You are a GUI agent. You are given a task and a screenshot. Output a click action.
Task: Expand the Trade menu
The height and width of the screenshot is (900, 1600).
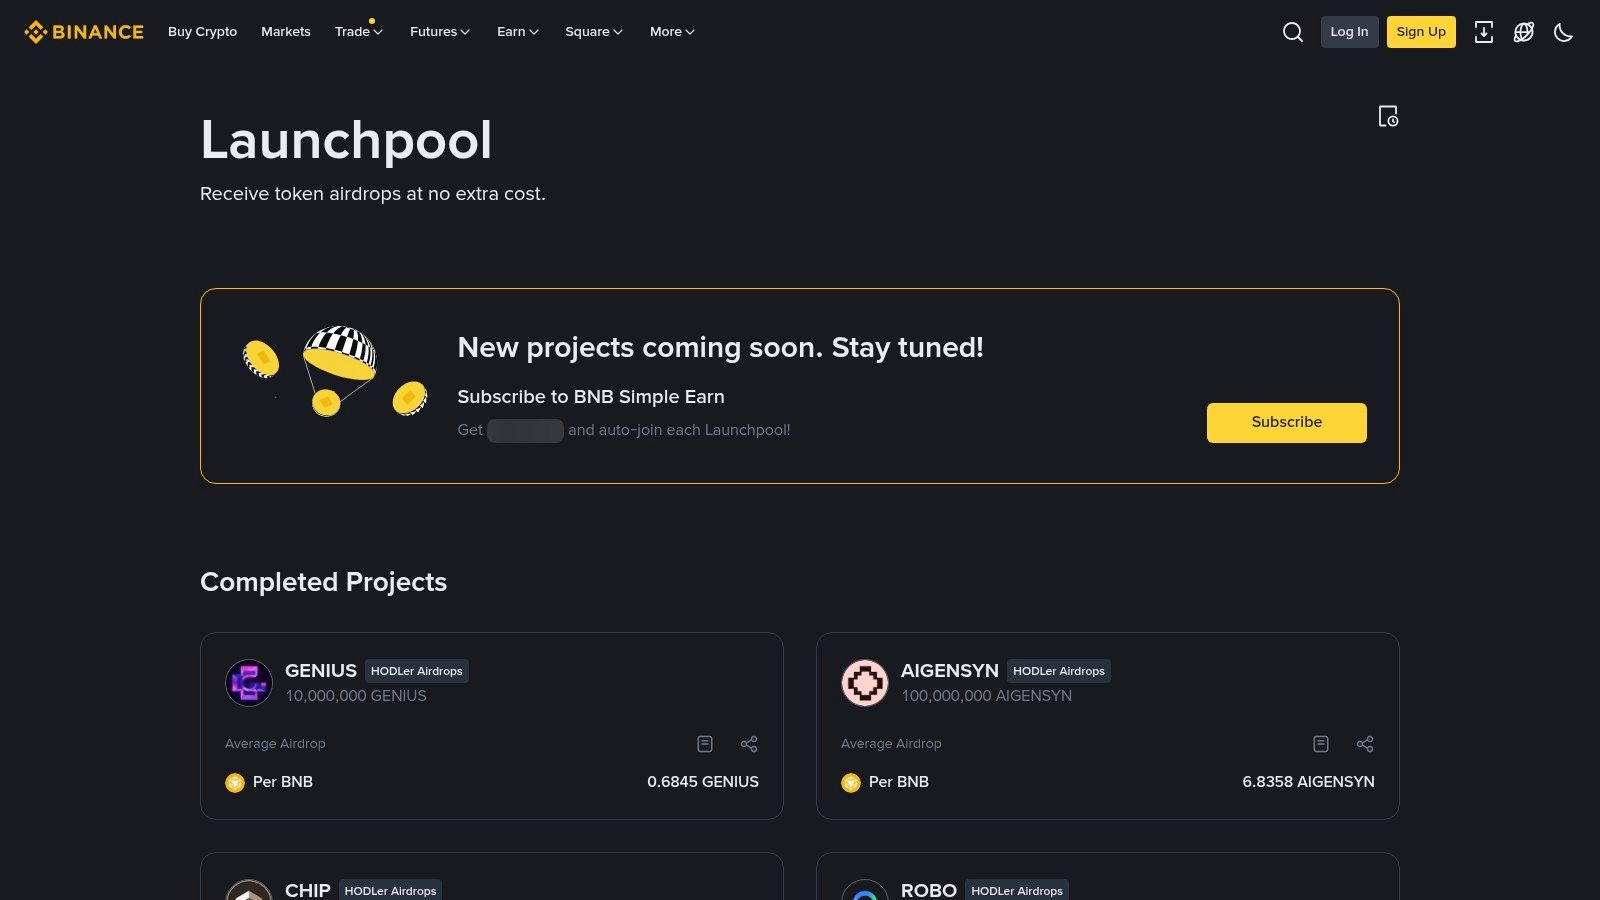click(x=359, y=32)
